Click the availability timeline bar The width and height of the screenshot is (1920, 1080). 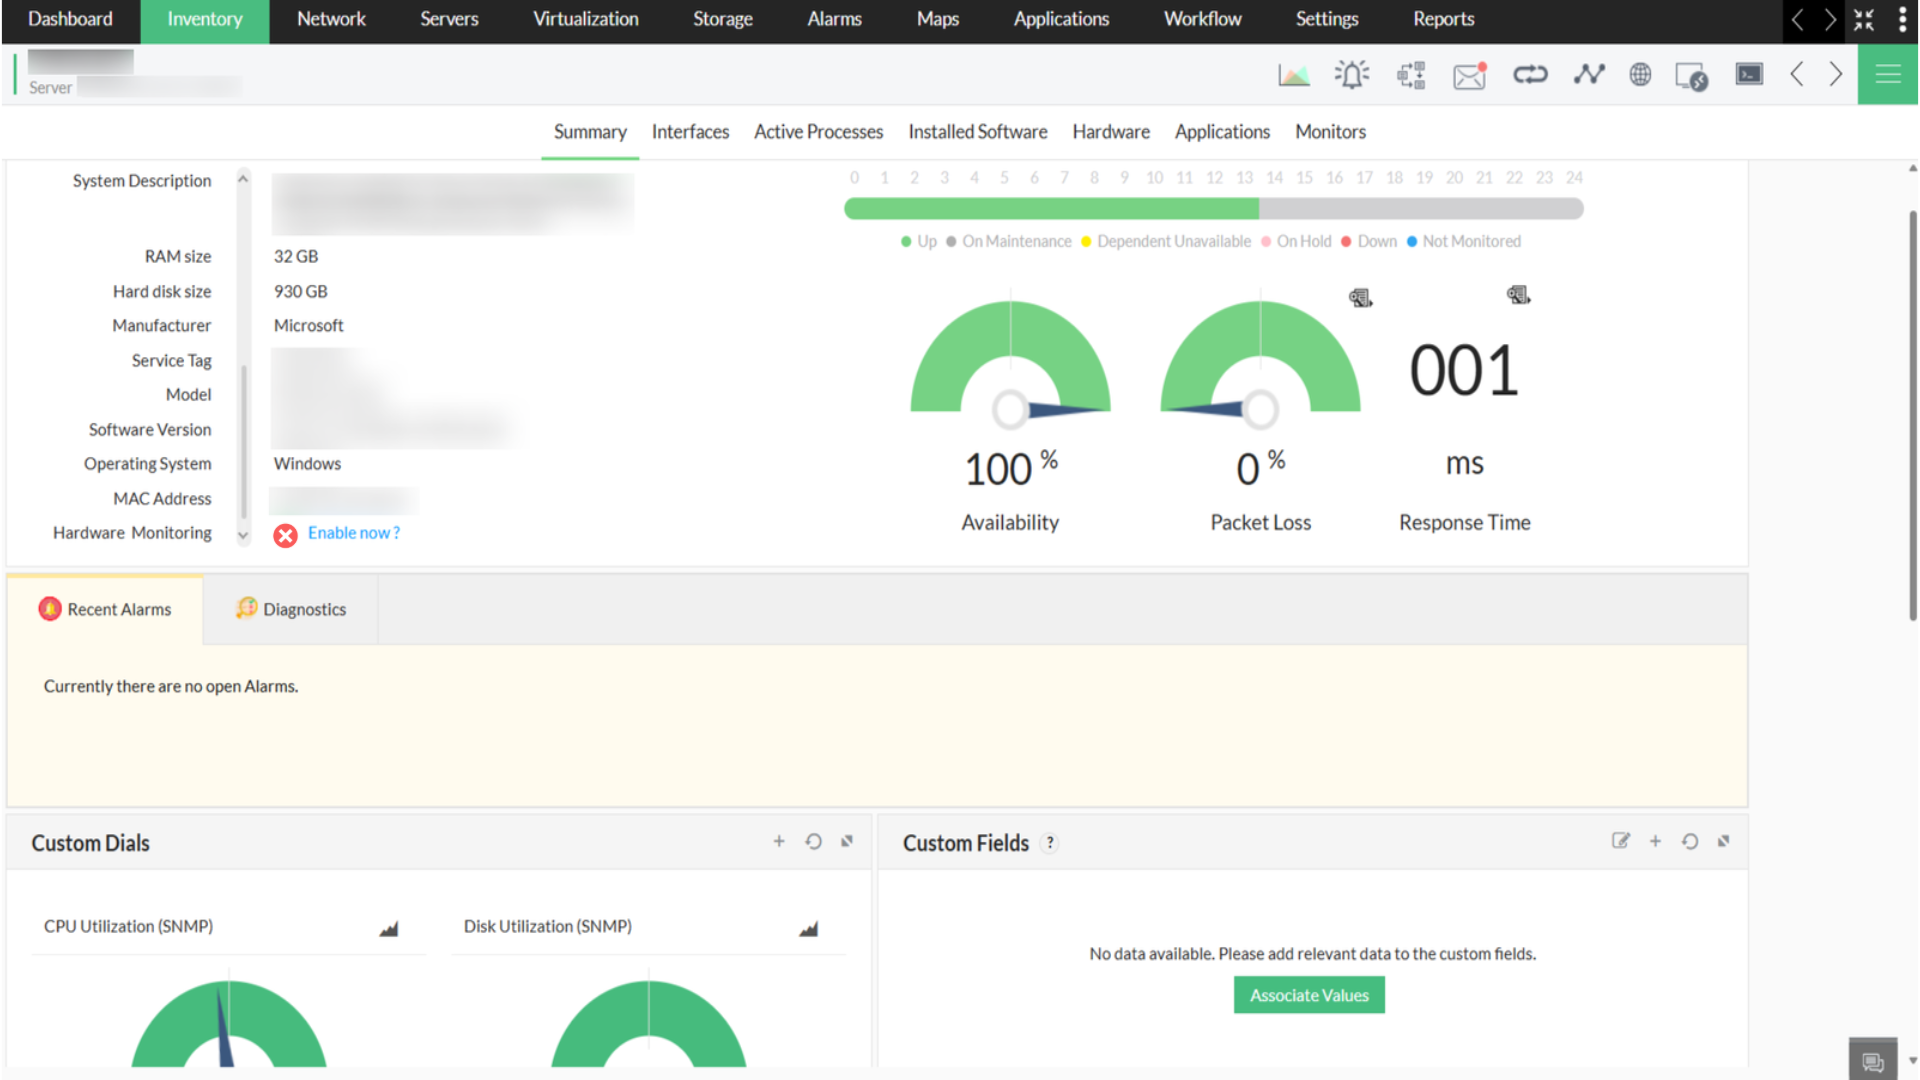pos(1213,209)
